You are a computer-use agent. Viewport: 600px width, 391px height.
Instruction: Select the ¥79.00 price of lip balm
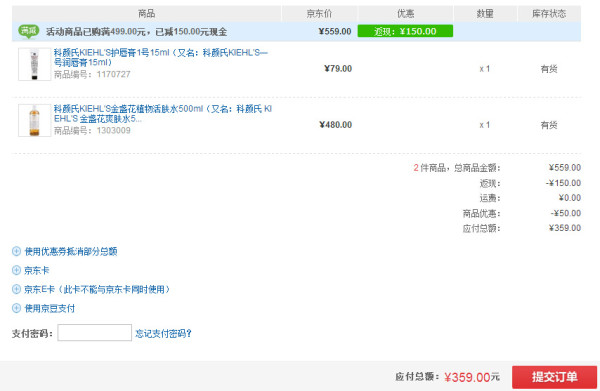(x=338, y=68)
